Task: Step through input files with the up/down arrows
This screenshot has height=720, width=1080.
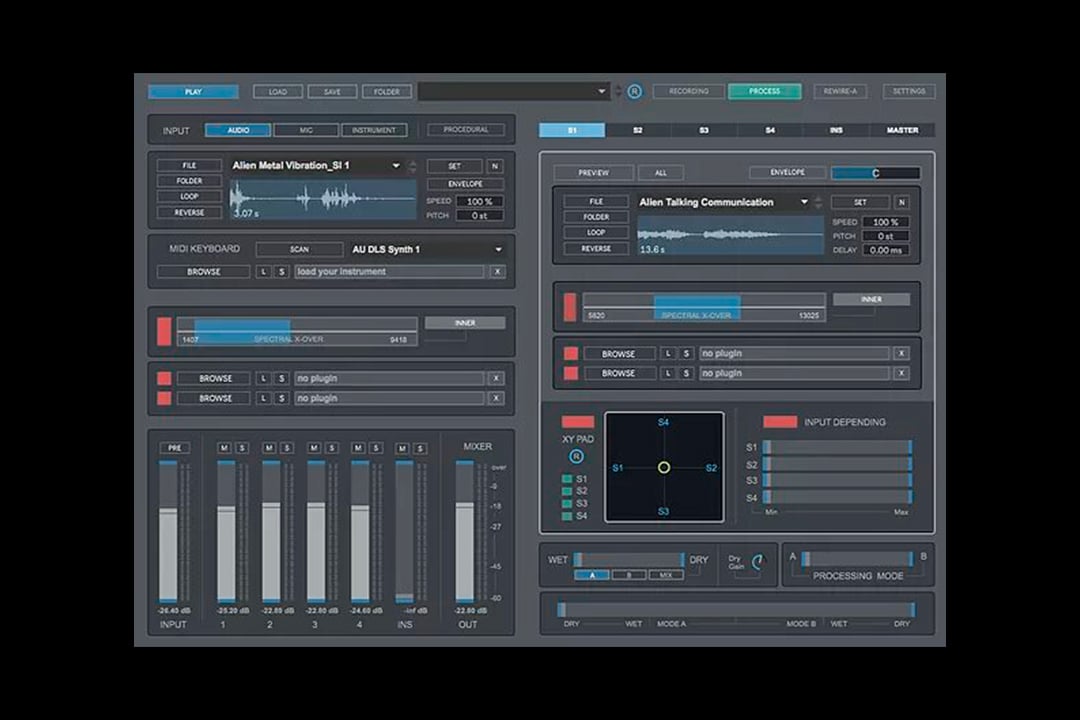Action: point(413,166)
